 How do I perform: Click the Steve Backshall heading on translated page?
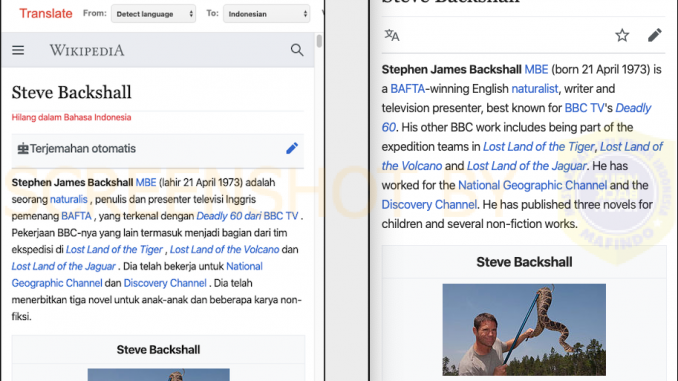pyautogui.click(x=71, y=92)
